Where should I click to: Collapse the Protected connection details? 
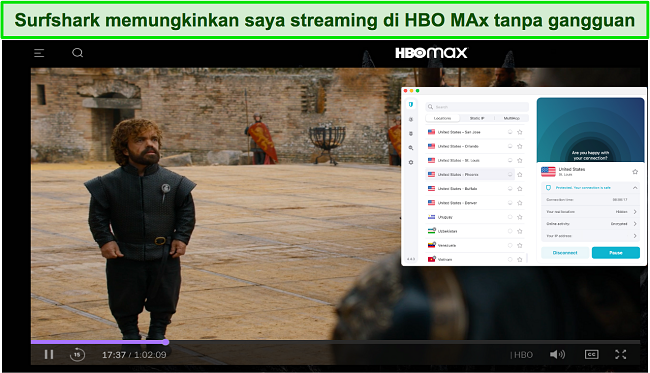coord(635,188)
